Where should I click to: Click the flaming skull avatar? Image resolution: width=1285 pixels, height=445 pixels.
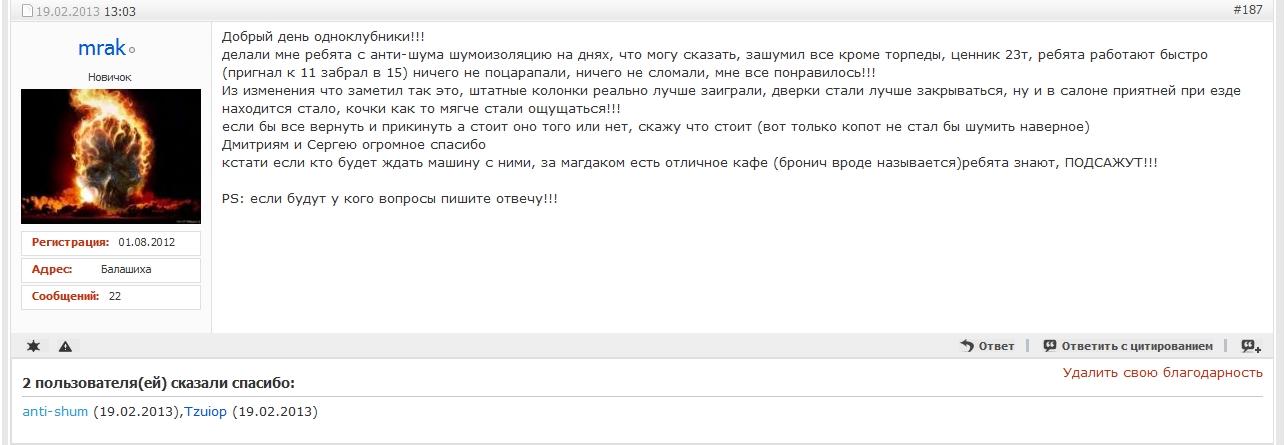tap(111, 156)
